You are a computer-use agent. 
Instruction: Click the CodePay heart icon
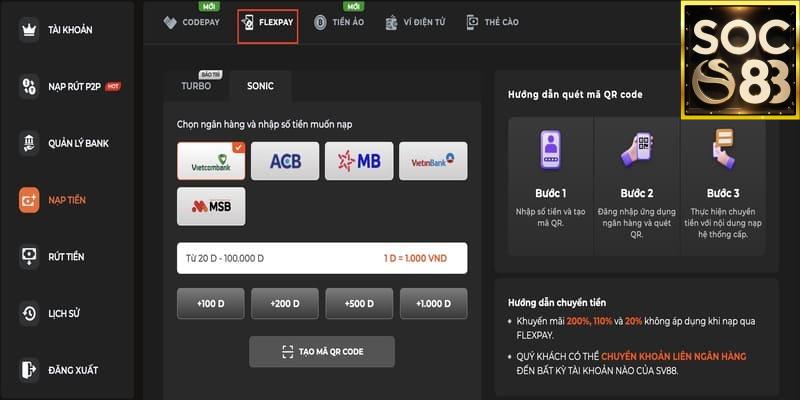coord(170,22)
